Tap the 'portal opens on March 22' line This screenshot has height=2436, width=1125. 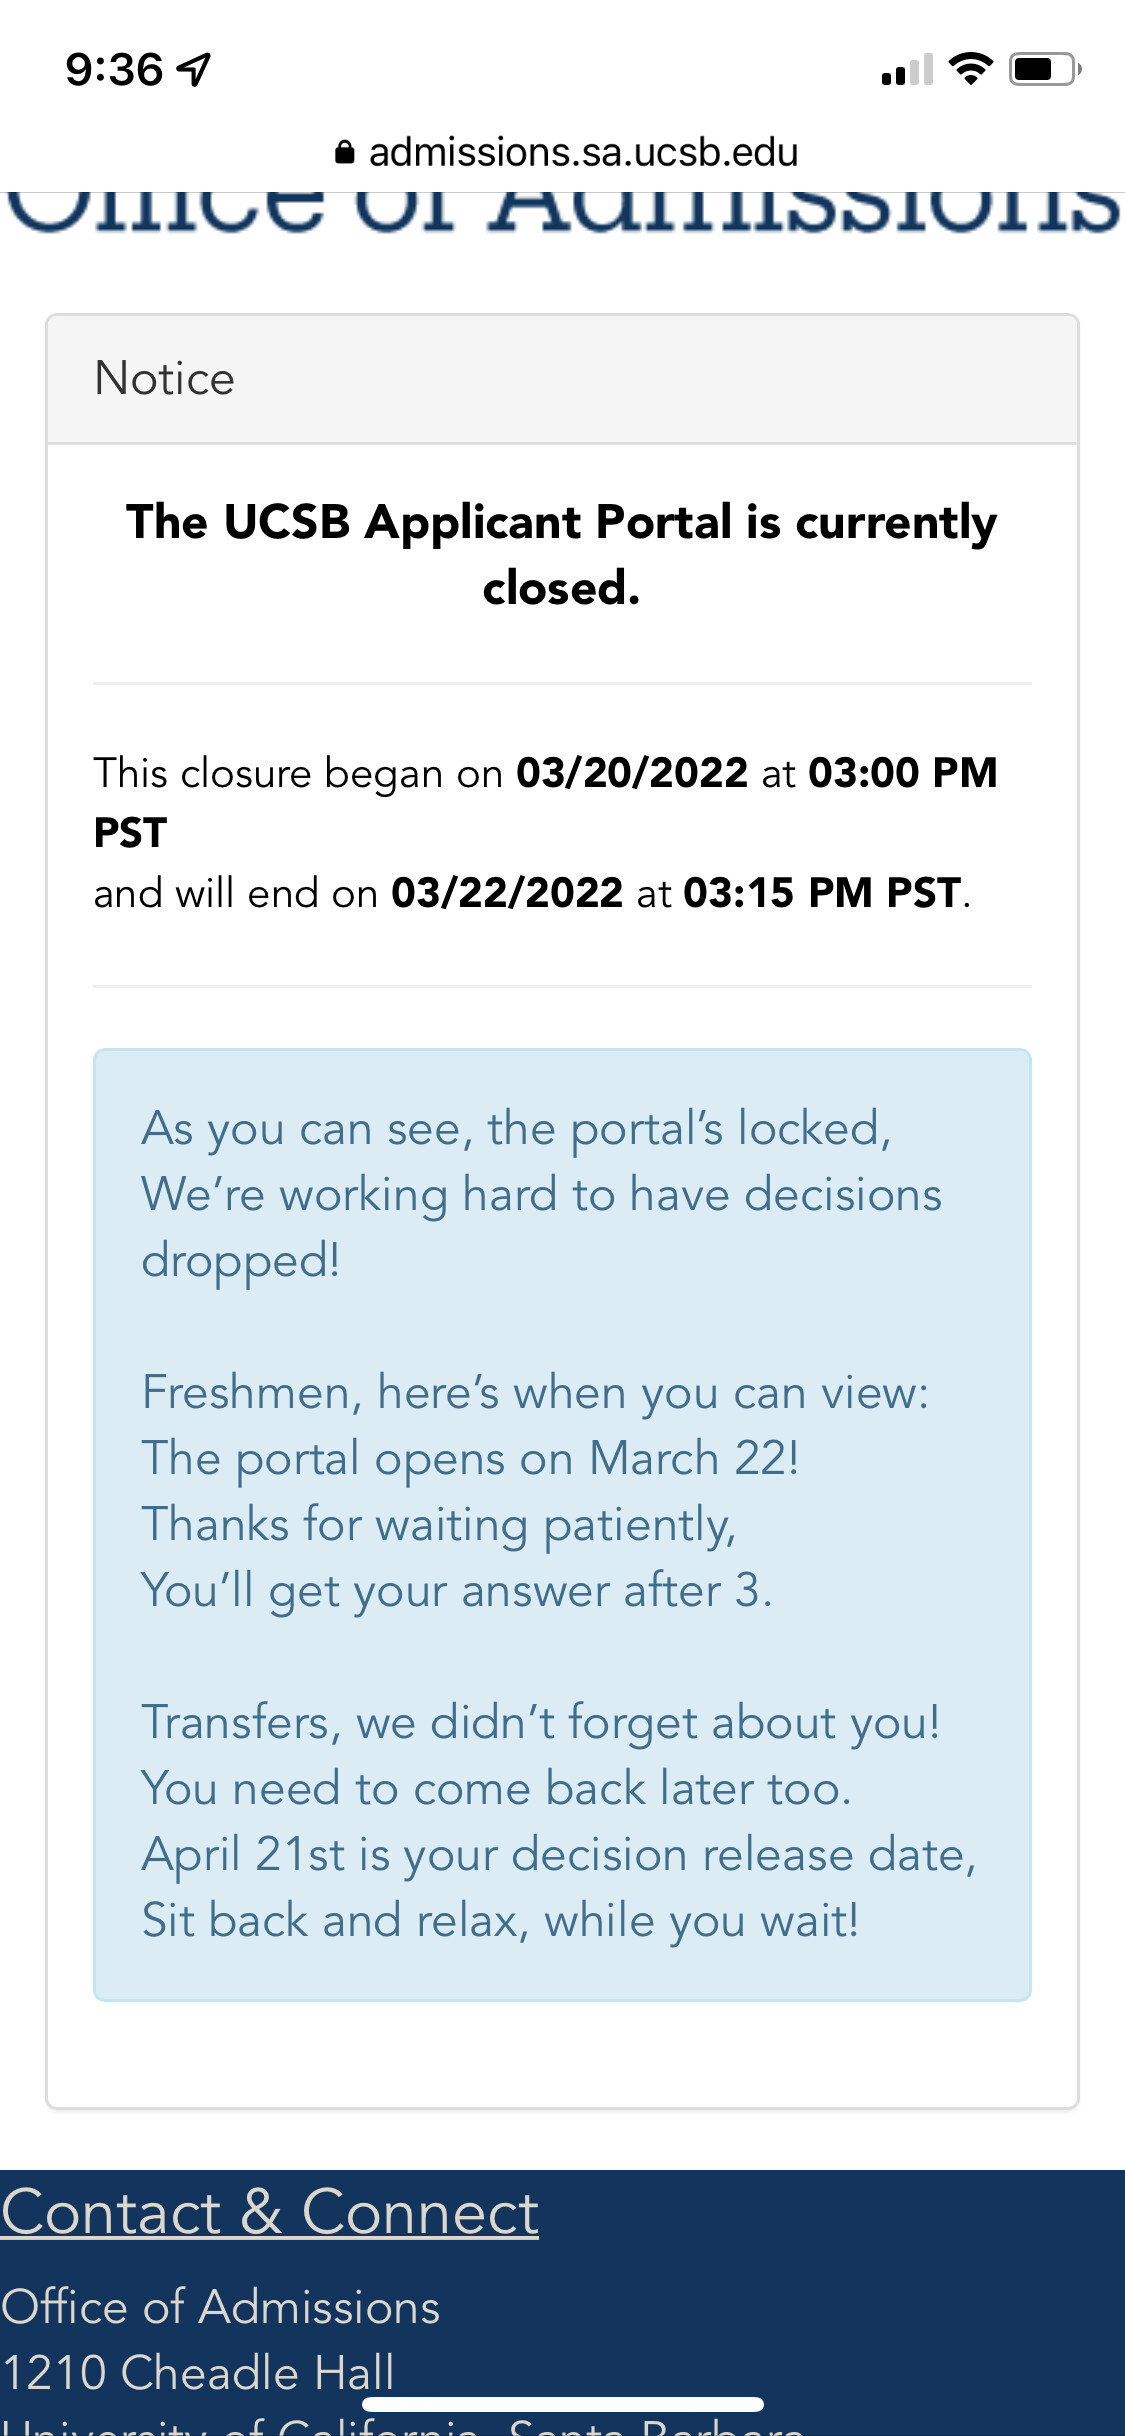pos(470,1459)
